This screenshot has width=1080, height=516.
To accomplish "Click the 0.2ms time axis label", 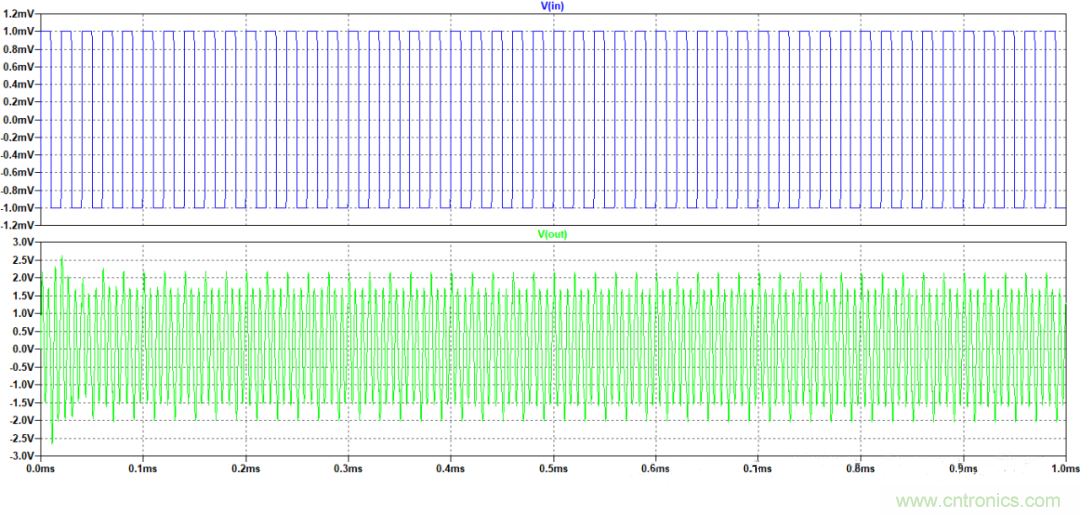I will (x=245, y=468).
